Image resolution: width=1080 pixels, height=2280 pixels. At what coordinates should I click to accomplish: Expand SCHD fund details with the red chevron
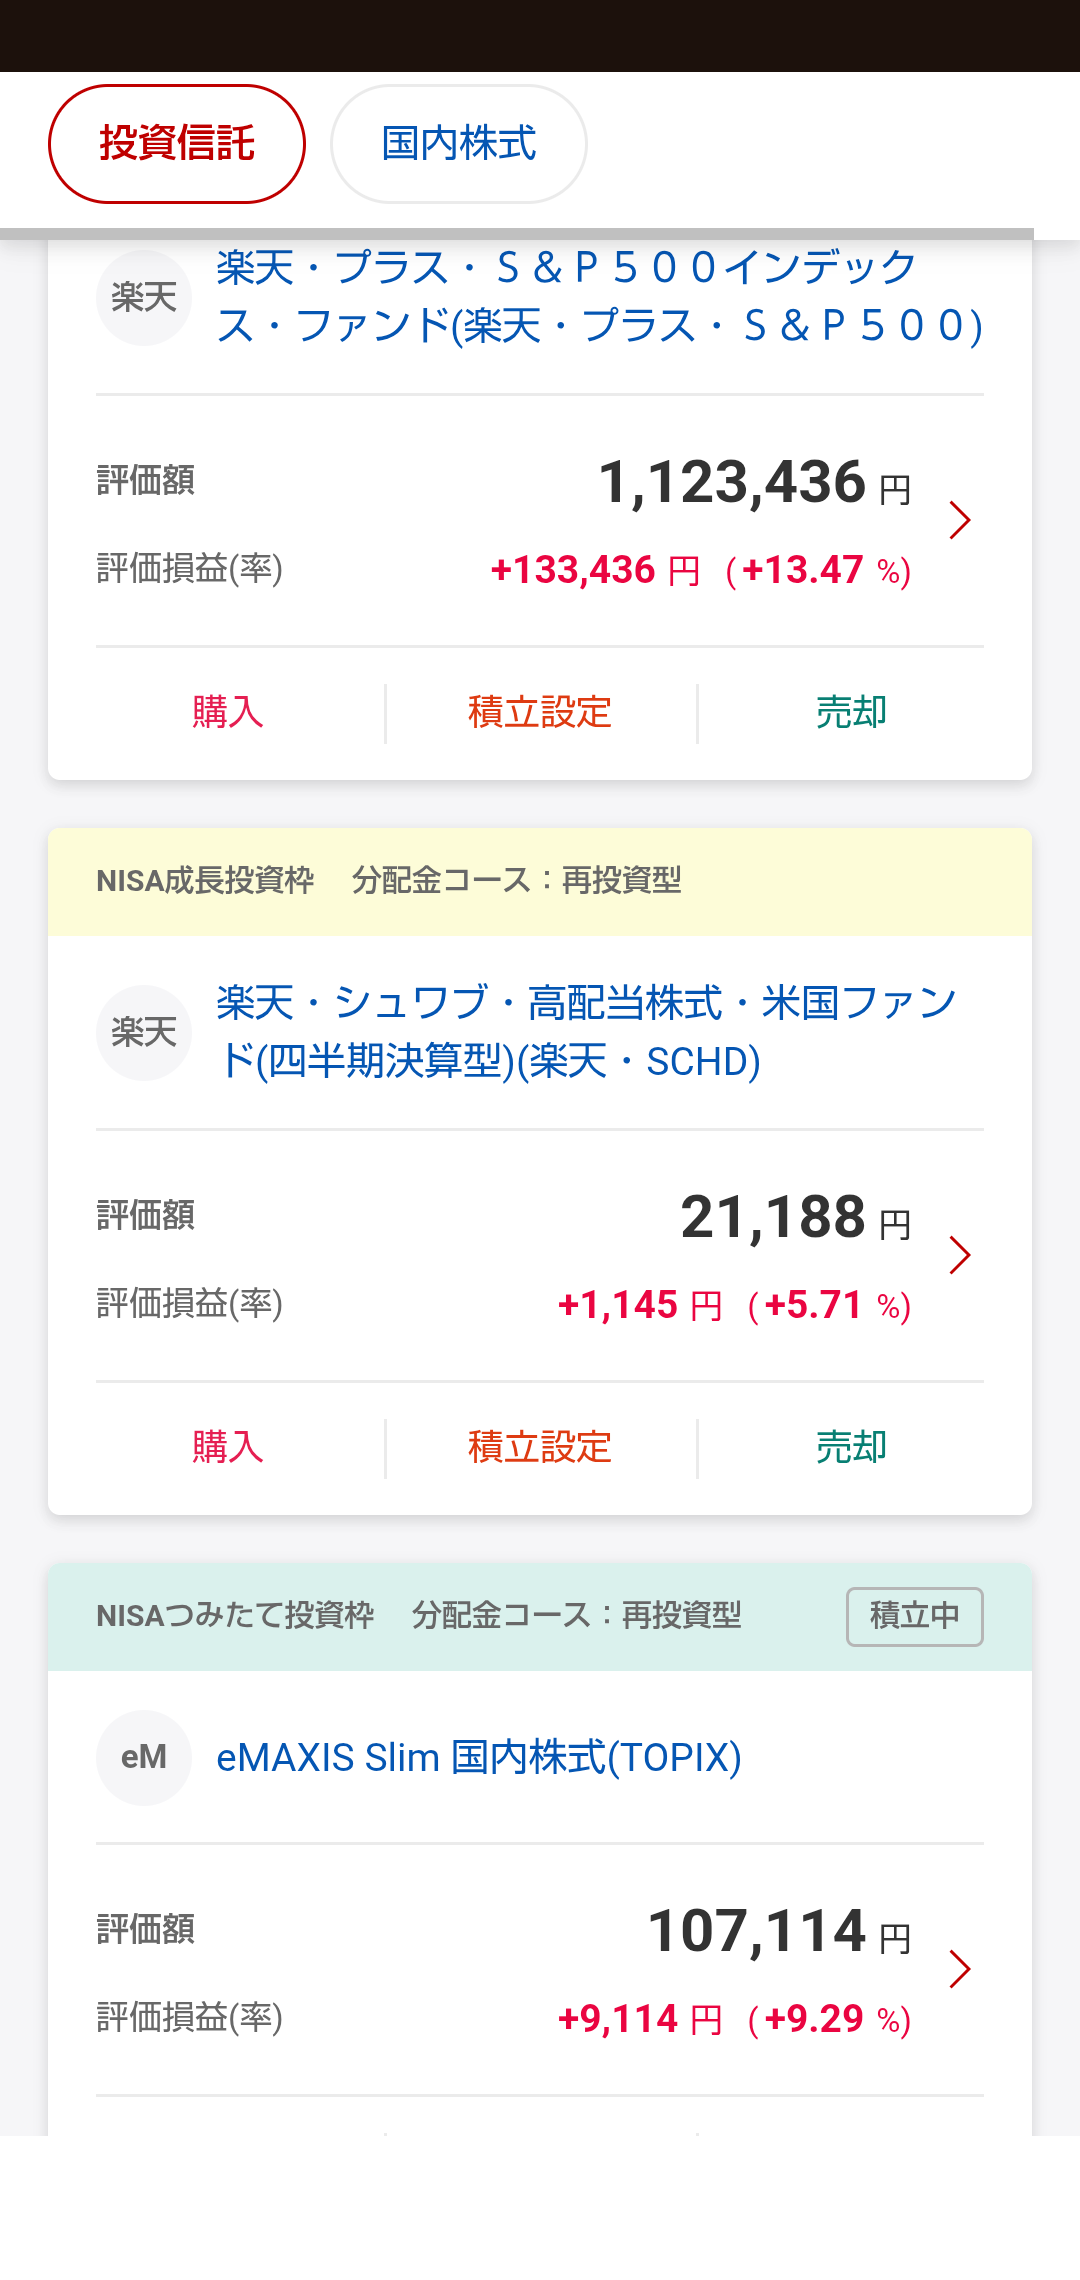tap(960, 1255)
